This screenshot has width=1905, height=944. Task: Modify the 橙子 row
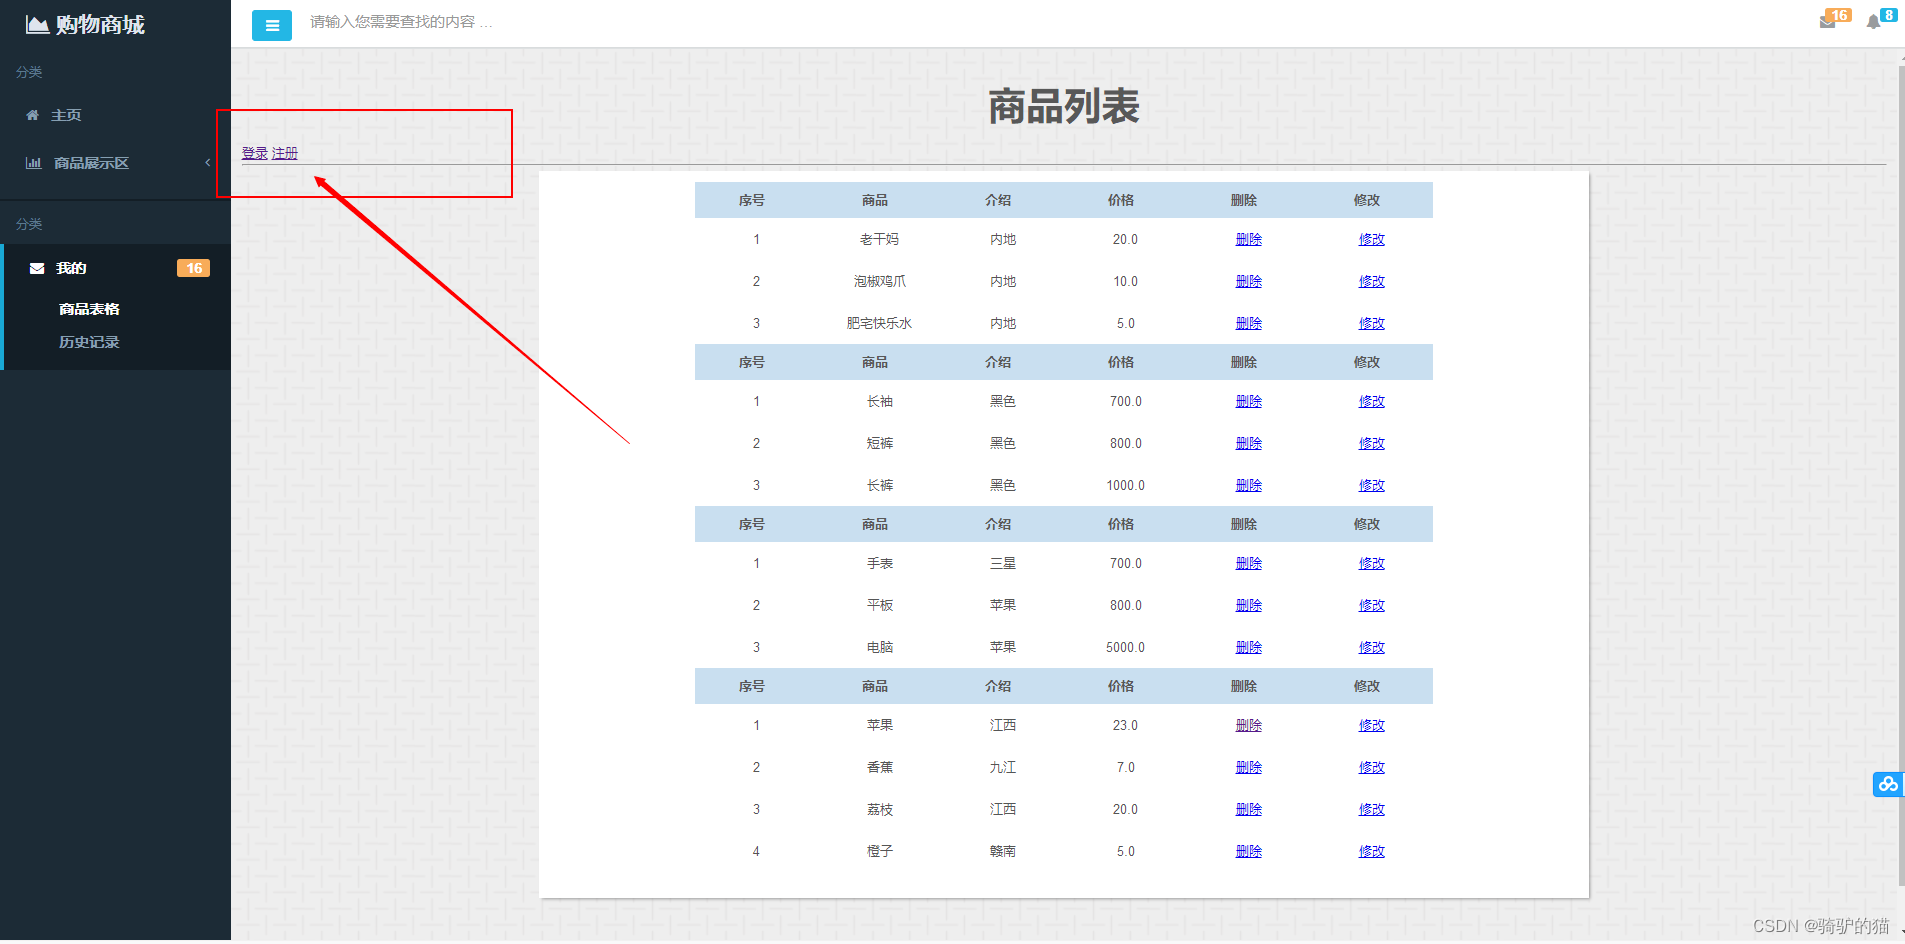pyautogui.click(x=1371, y=851)
